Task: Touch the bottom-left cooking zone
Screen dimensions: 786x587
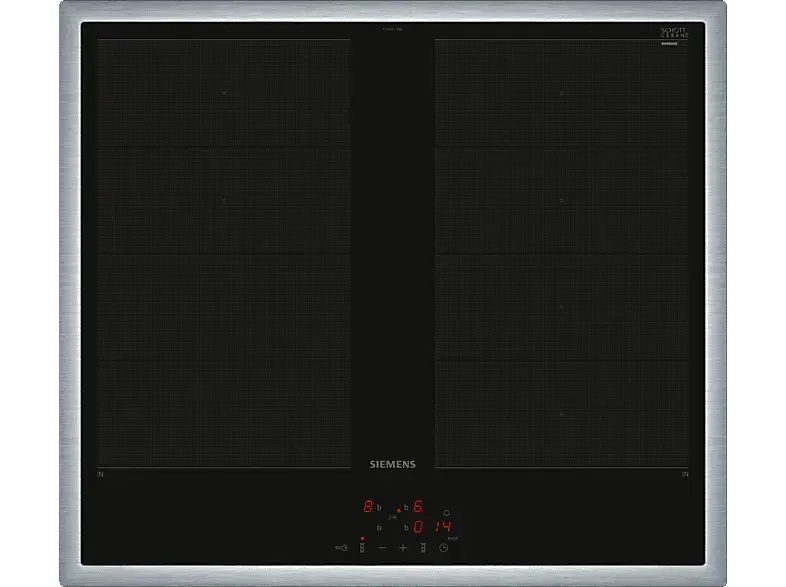Action: (x=223, y=412)
